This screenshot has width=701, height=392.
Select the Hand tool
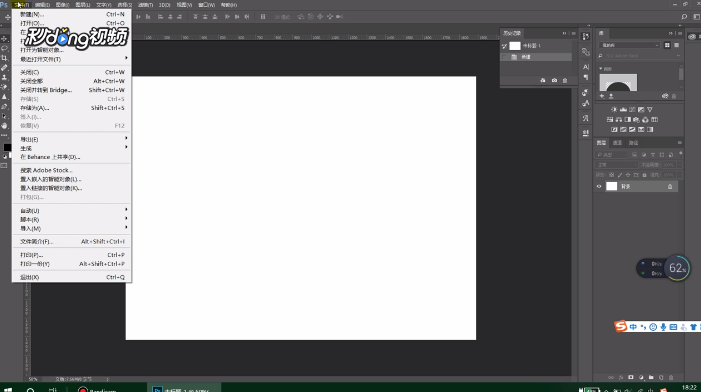pyautogui.click(x=4, y=126)
